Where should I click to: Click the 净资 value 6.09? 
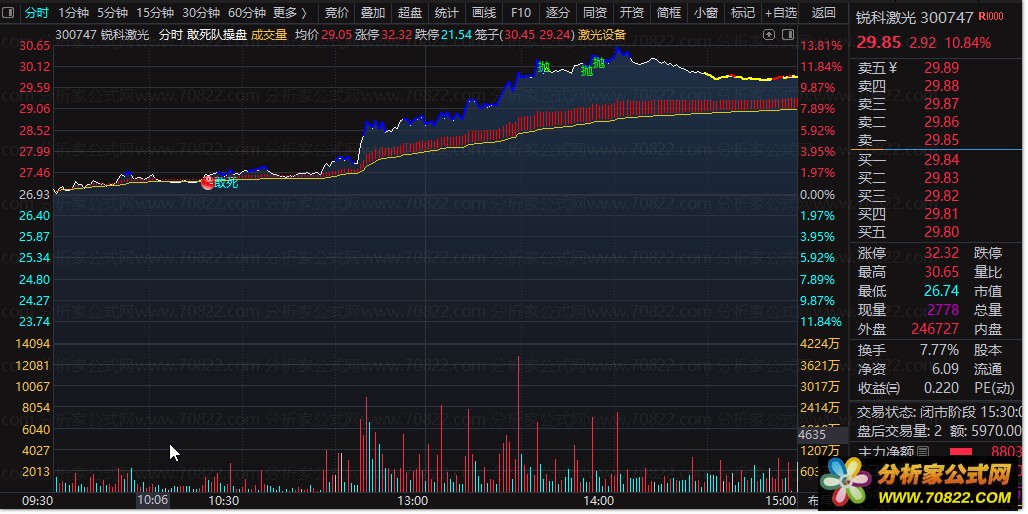(945, 369)
